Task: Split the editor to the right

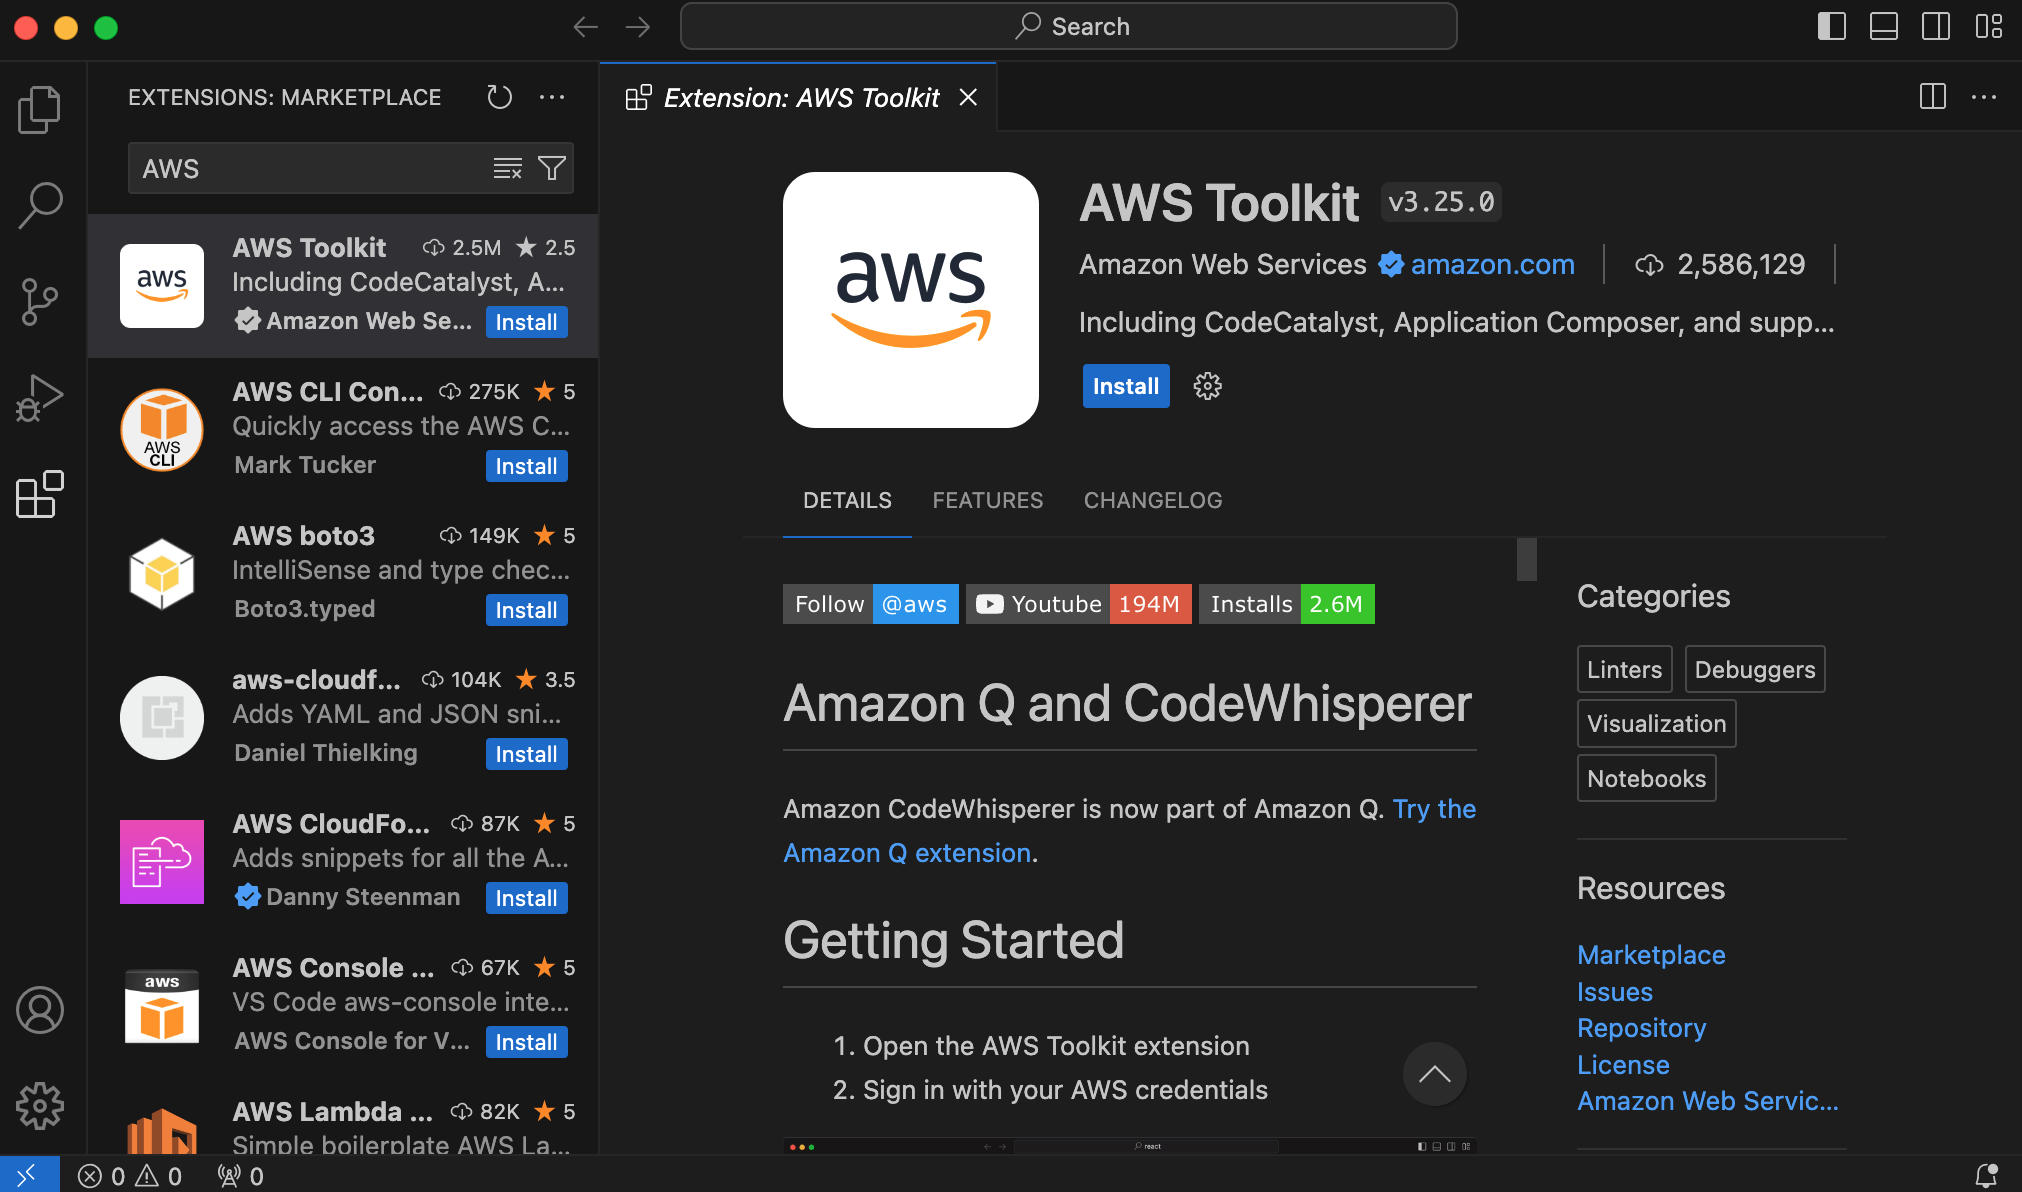Action: pyautogui.click(x=1933, y=97)
